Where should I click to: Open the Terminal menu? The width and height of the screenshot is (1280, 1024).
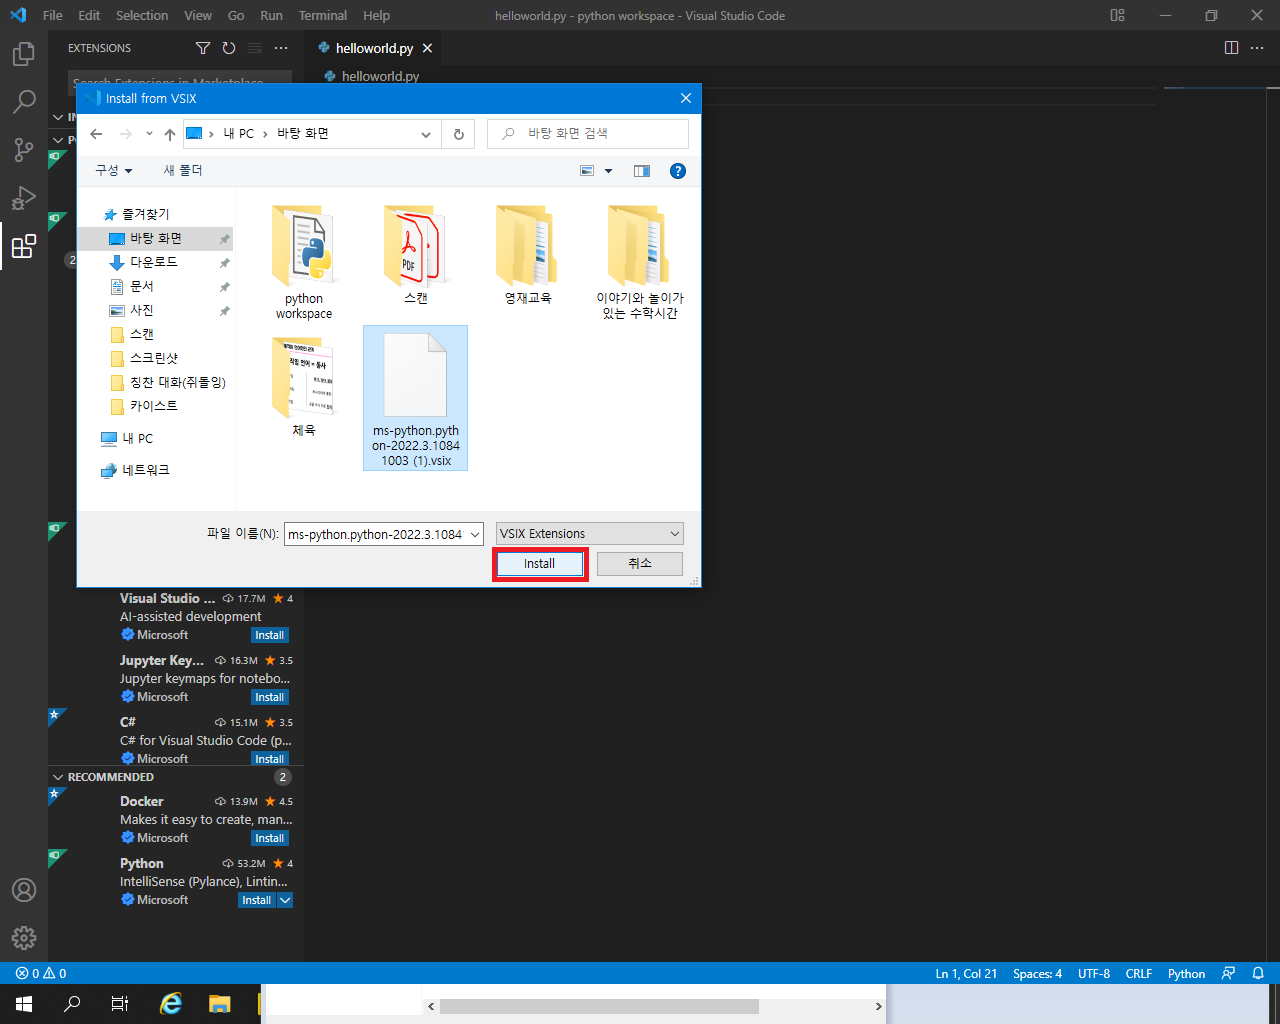[x=323, y=15]
